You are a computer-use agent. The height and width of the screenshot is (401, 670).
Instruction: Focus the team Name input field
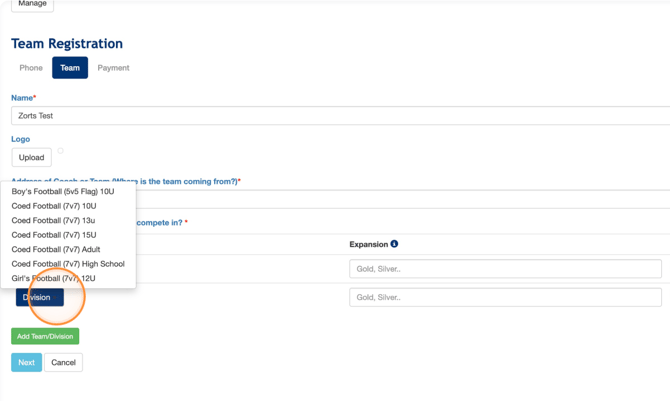click(340, 116)
